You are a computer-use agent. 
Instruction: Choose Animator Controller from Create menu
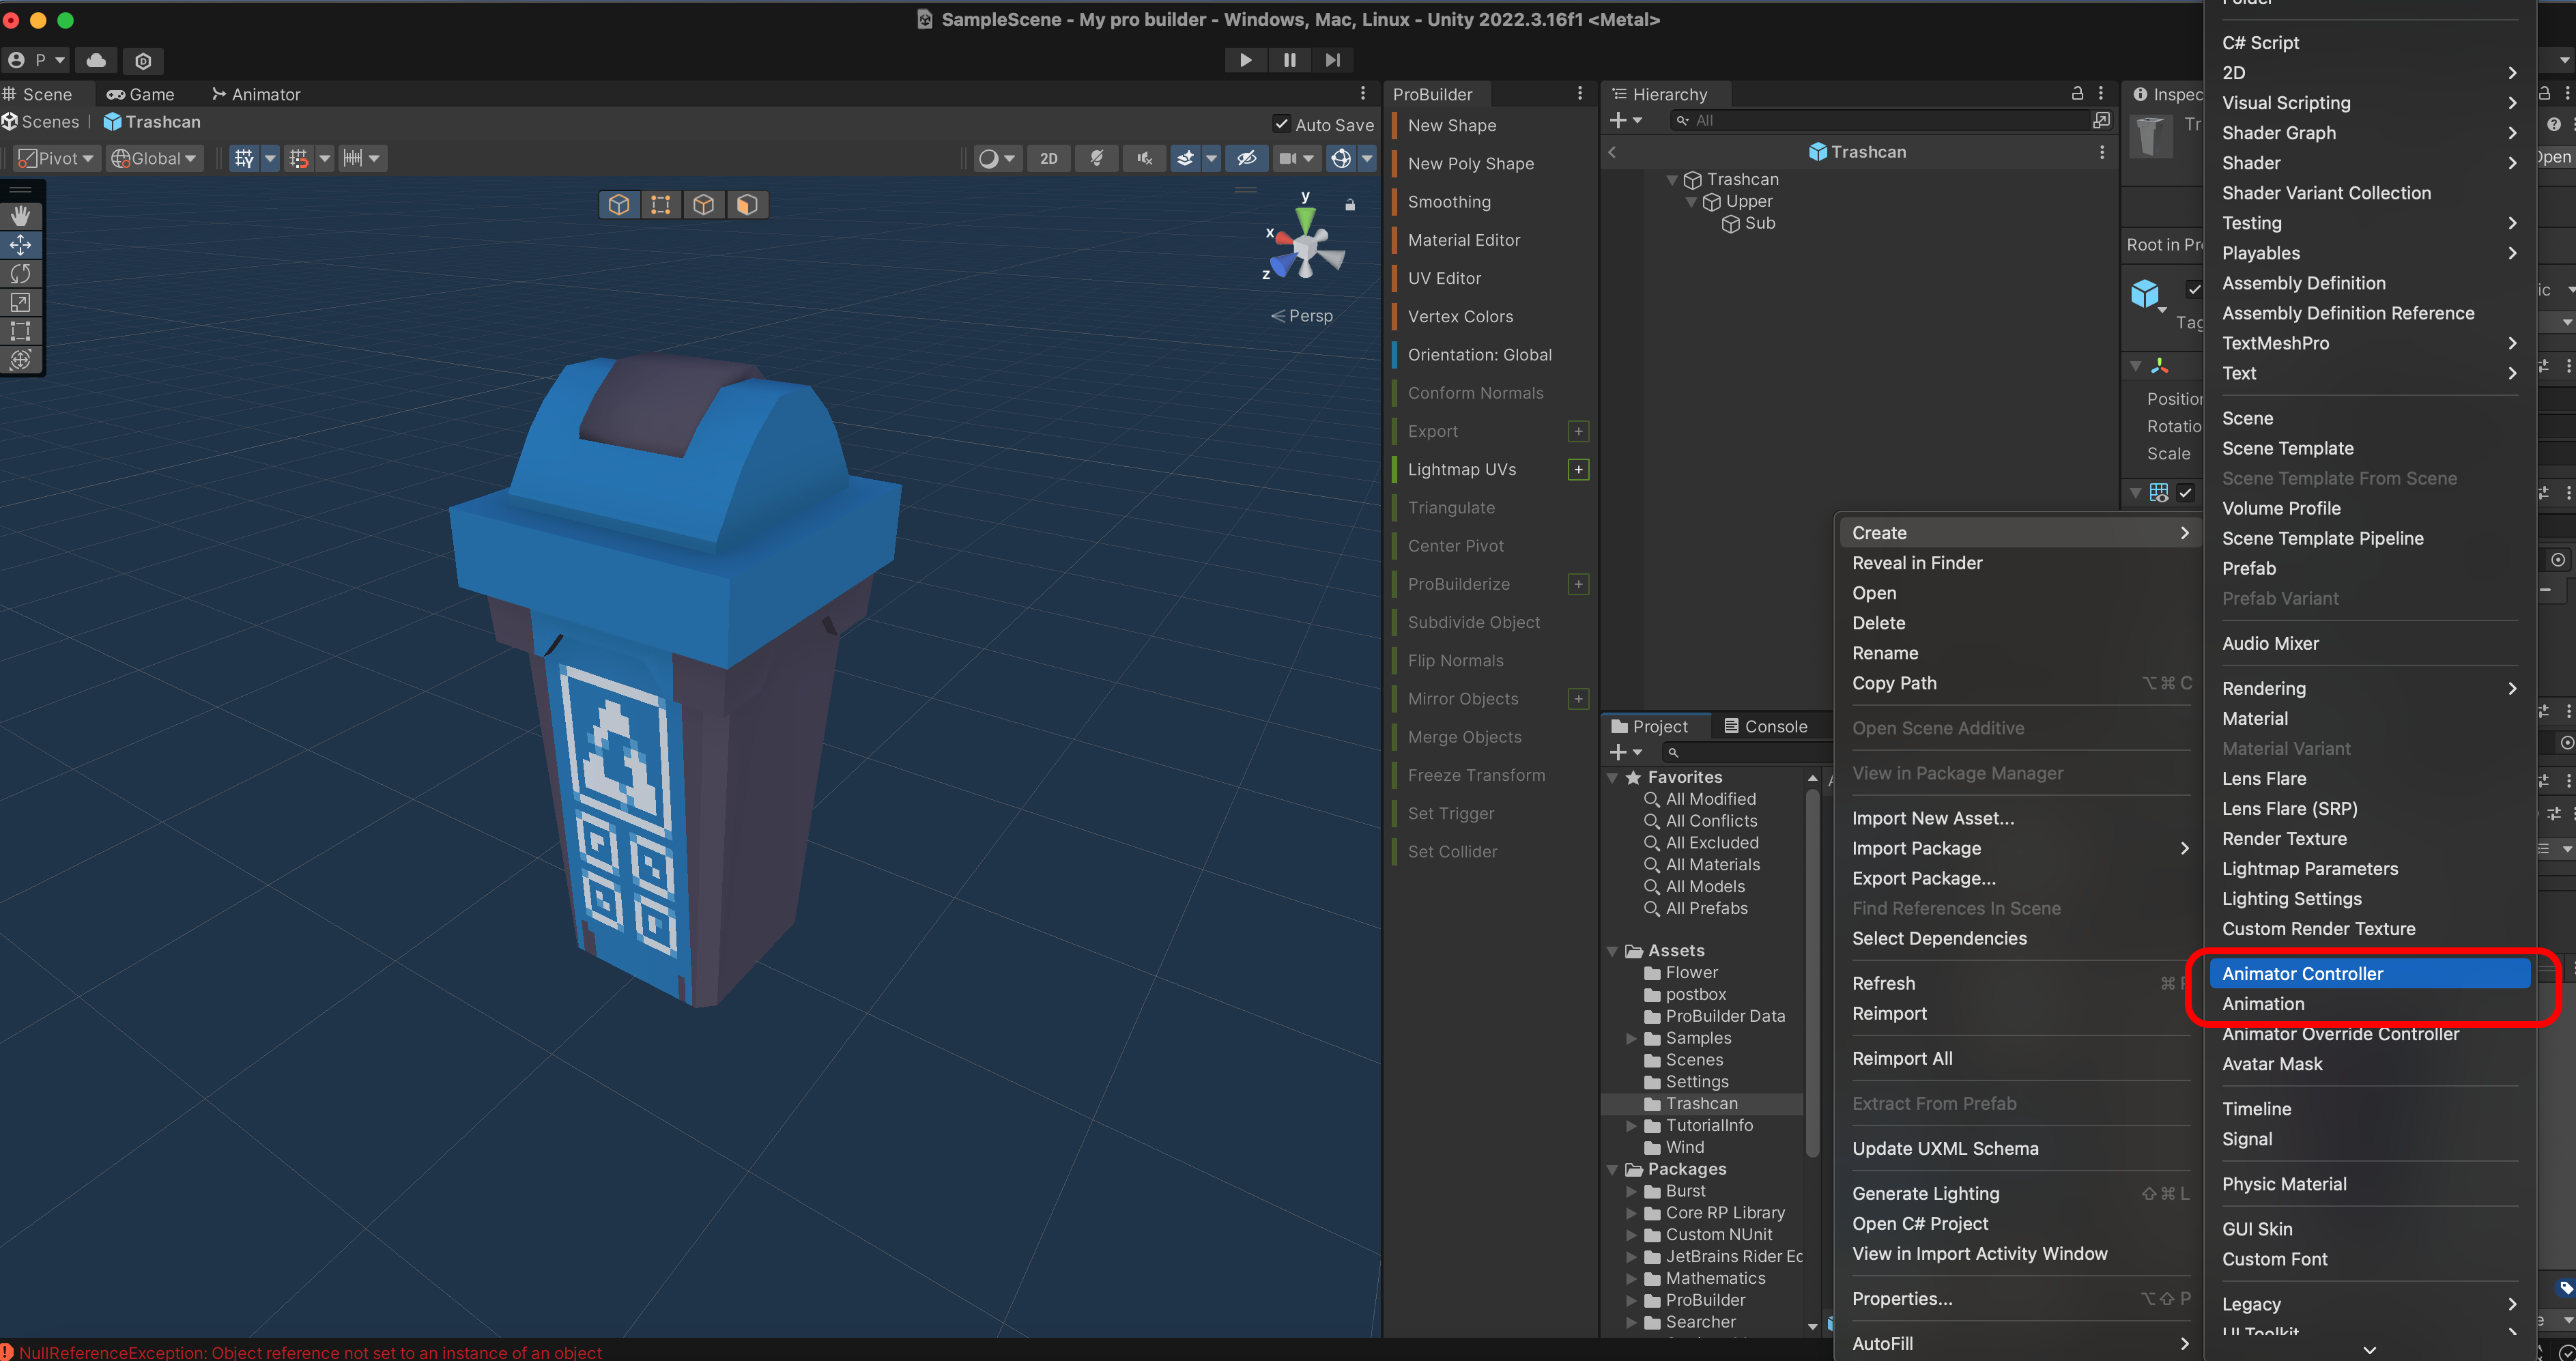point(2302,973)
